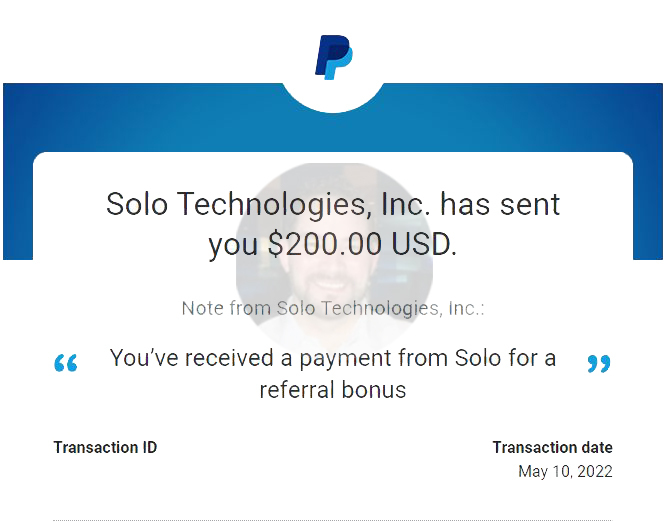Click the PayPal logo at top
Viewport: 669px width, 522px height.
[334, 57]
